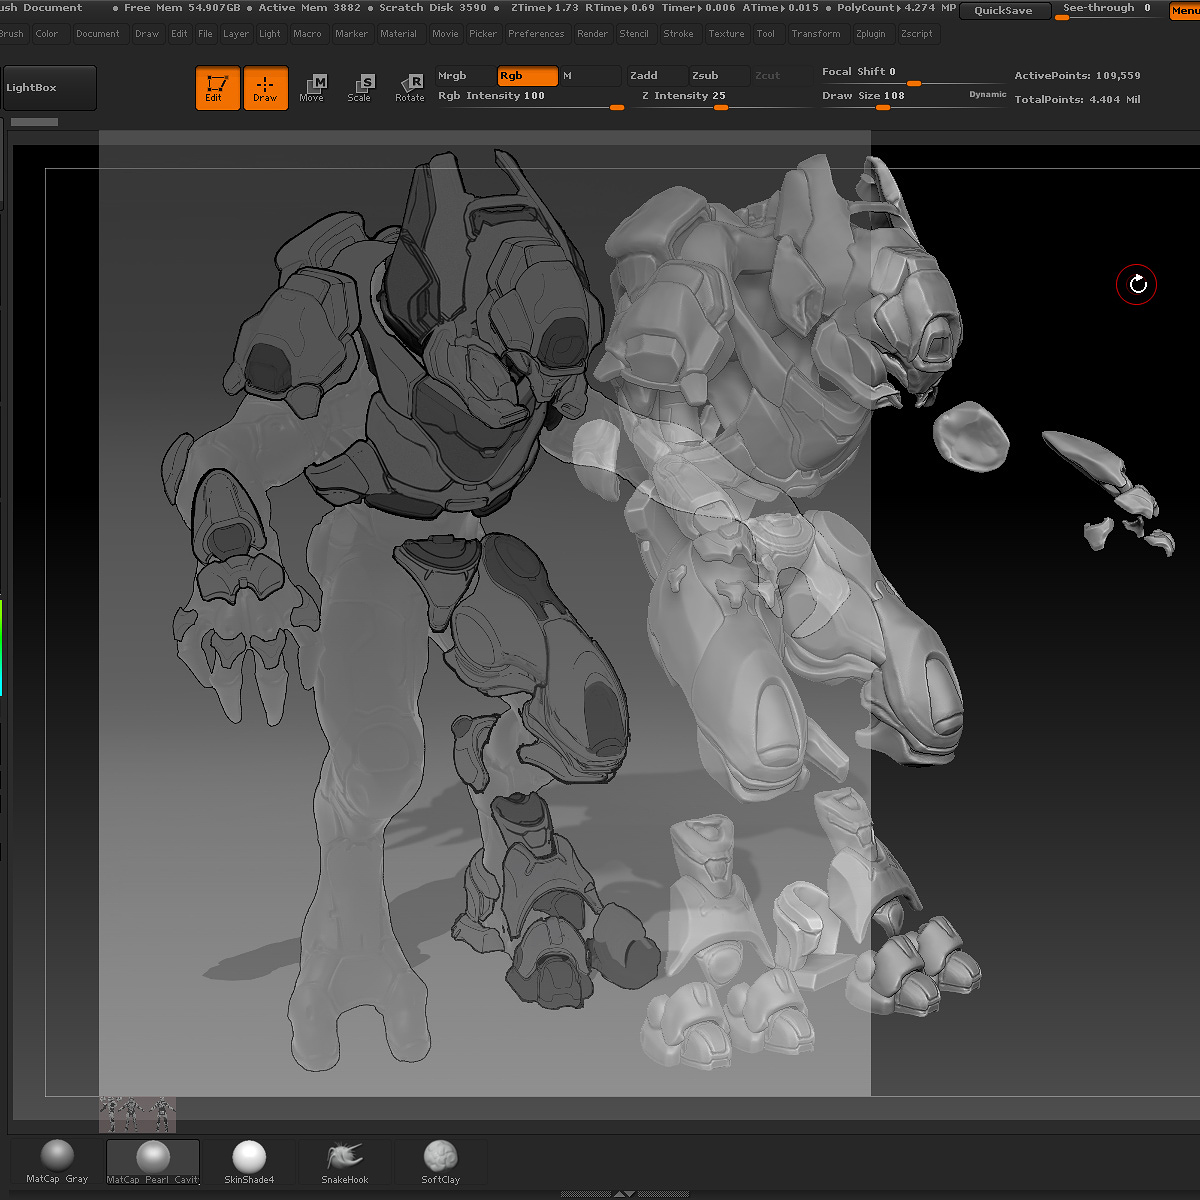Click the "ATime" status entry
Viewport: 1200px width, 1200px height.
click(x=780, y=8)
